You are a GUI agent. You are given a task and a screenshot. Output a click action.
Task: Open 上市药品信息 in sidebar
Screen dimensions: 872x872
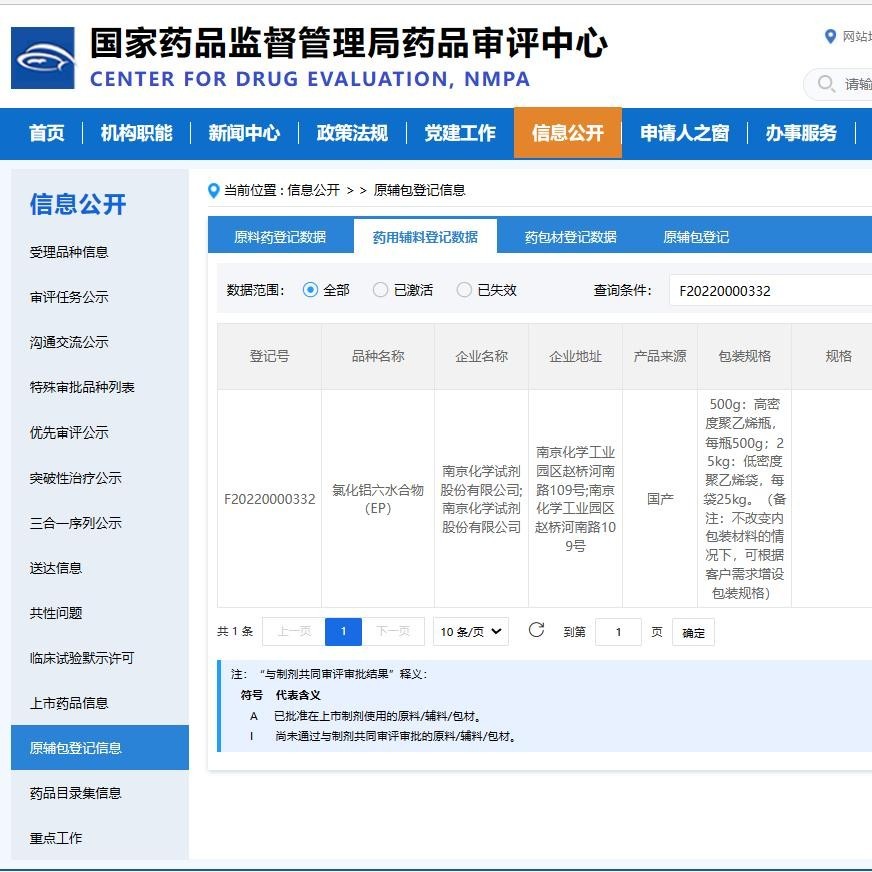69,703
